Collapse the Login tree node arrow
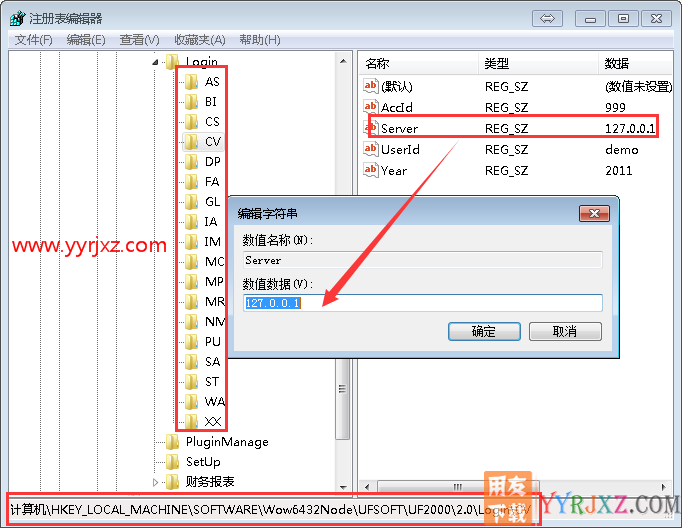Image resolution: width=682 pixels, height=528 pixels. click(x=155, y=62)
